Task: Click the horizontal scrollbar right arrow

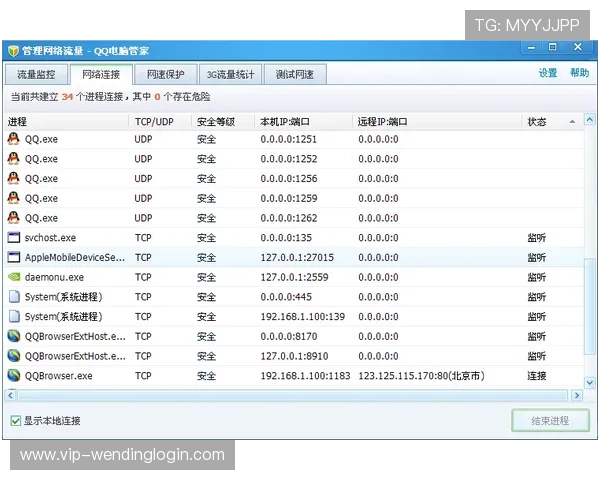Action: [x=577, y=395]
